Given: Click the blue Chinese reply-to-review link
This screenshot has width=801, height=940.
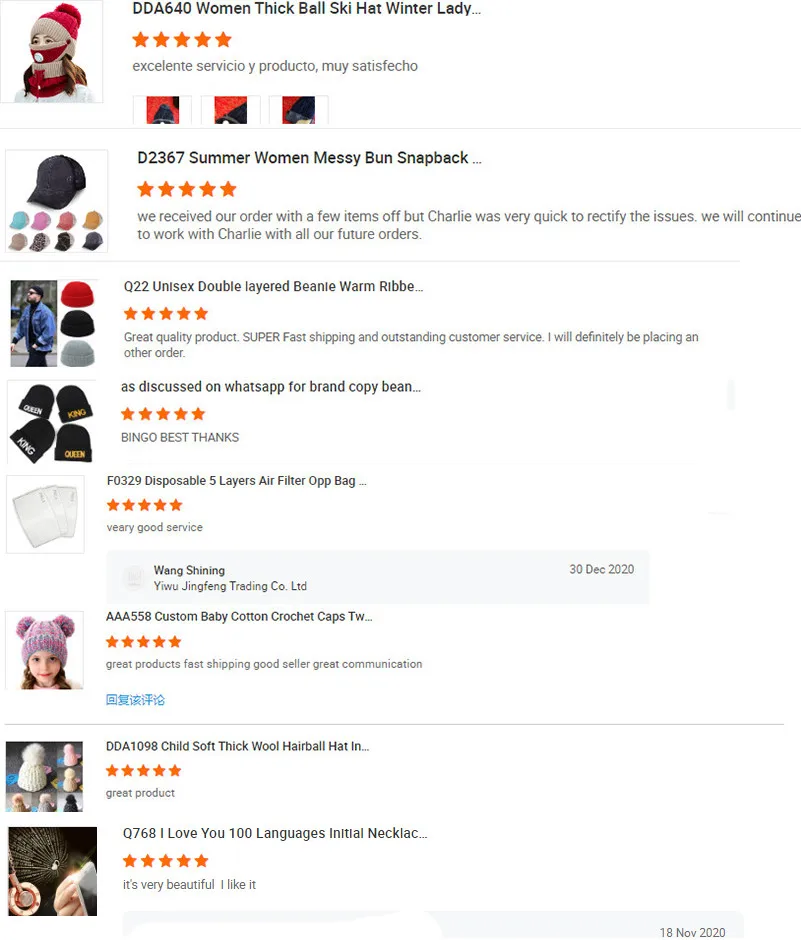Looking at the screenshot, I should tap(135, 700).
